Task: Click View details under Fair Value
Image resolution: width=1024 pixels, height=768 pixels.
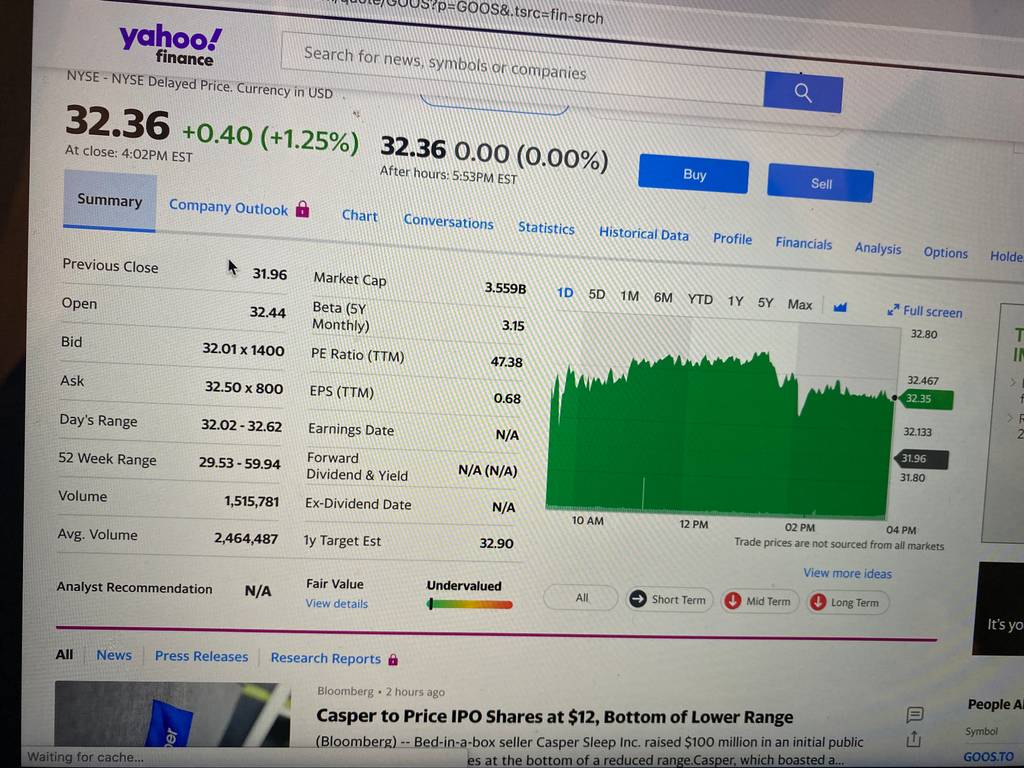Action: (x=336, y=604)
